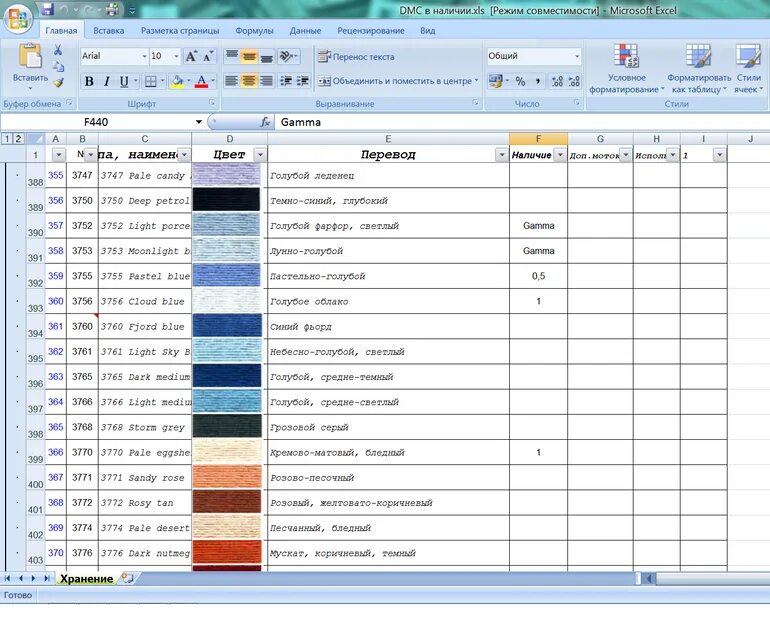Click the Office button logo

(18, 18)
